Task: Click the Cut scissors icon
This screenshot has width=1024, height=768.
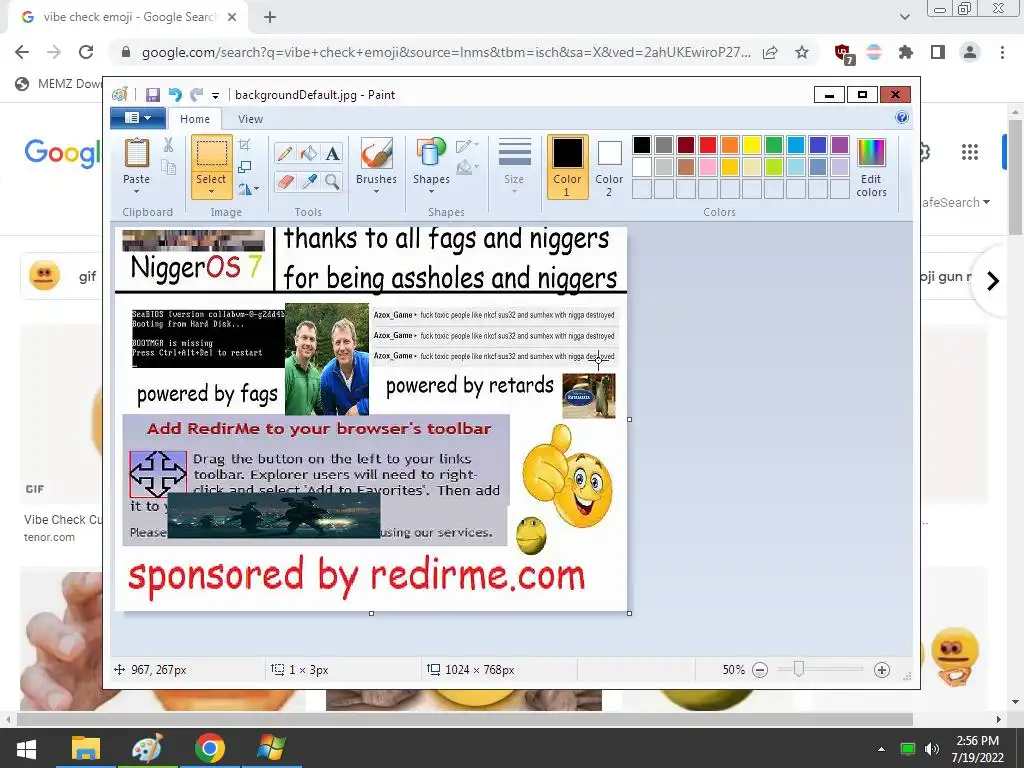Action: point(168,145)
